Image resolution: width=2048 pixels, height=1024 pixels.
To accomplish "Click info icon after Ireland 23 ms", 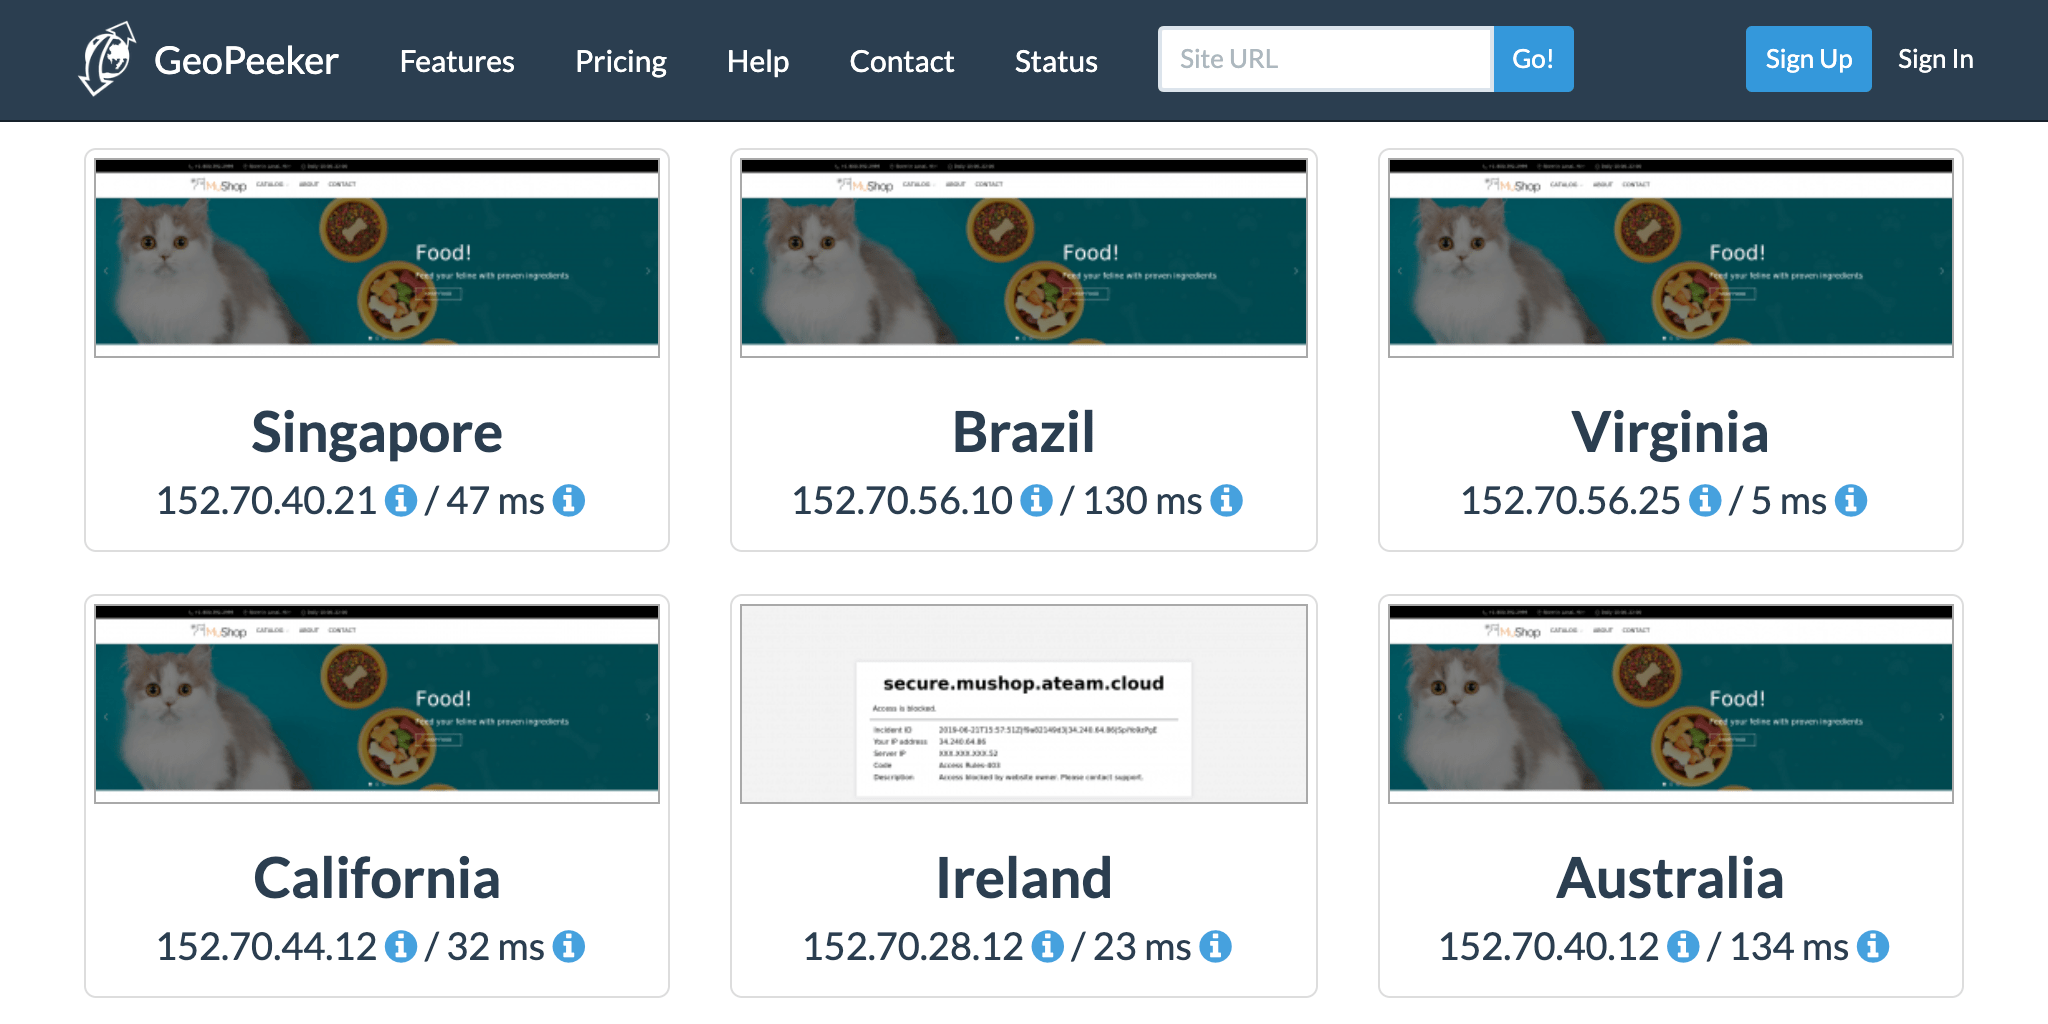I will click(x=1215, y=946).
